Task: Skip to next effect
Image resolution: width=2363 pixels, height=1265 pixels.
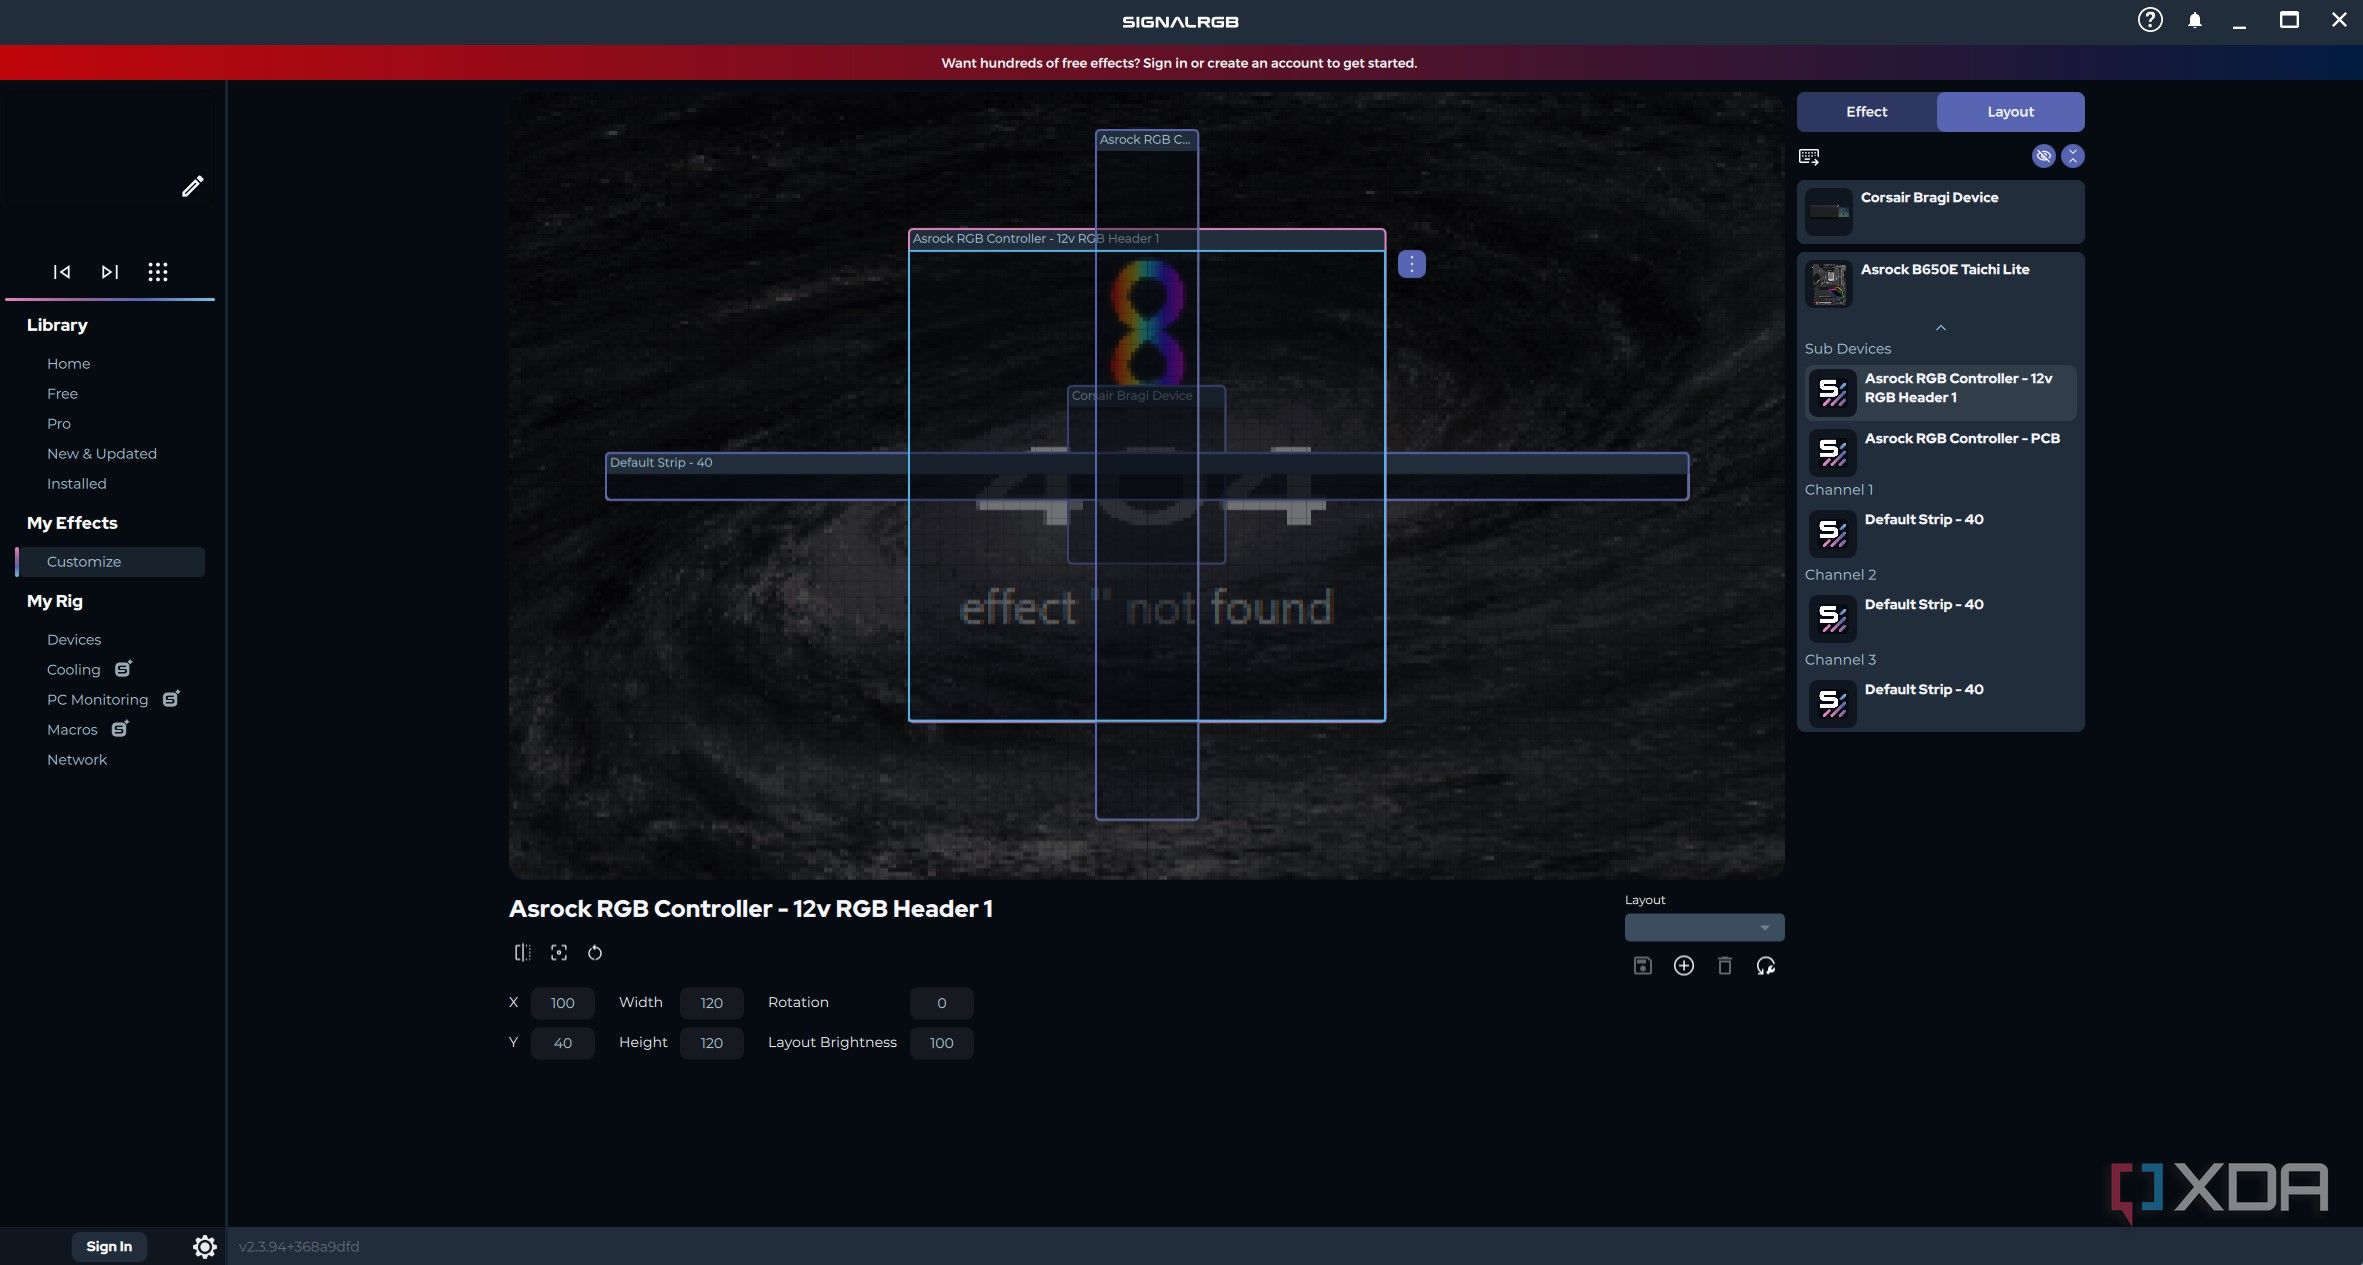Action: point(110,272)
